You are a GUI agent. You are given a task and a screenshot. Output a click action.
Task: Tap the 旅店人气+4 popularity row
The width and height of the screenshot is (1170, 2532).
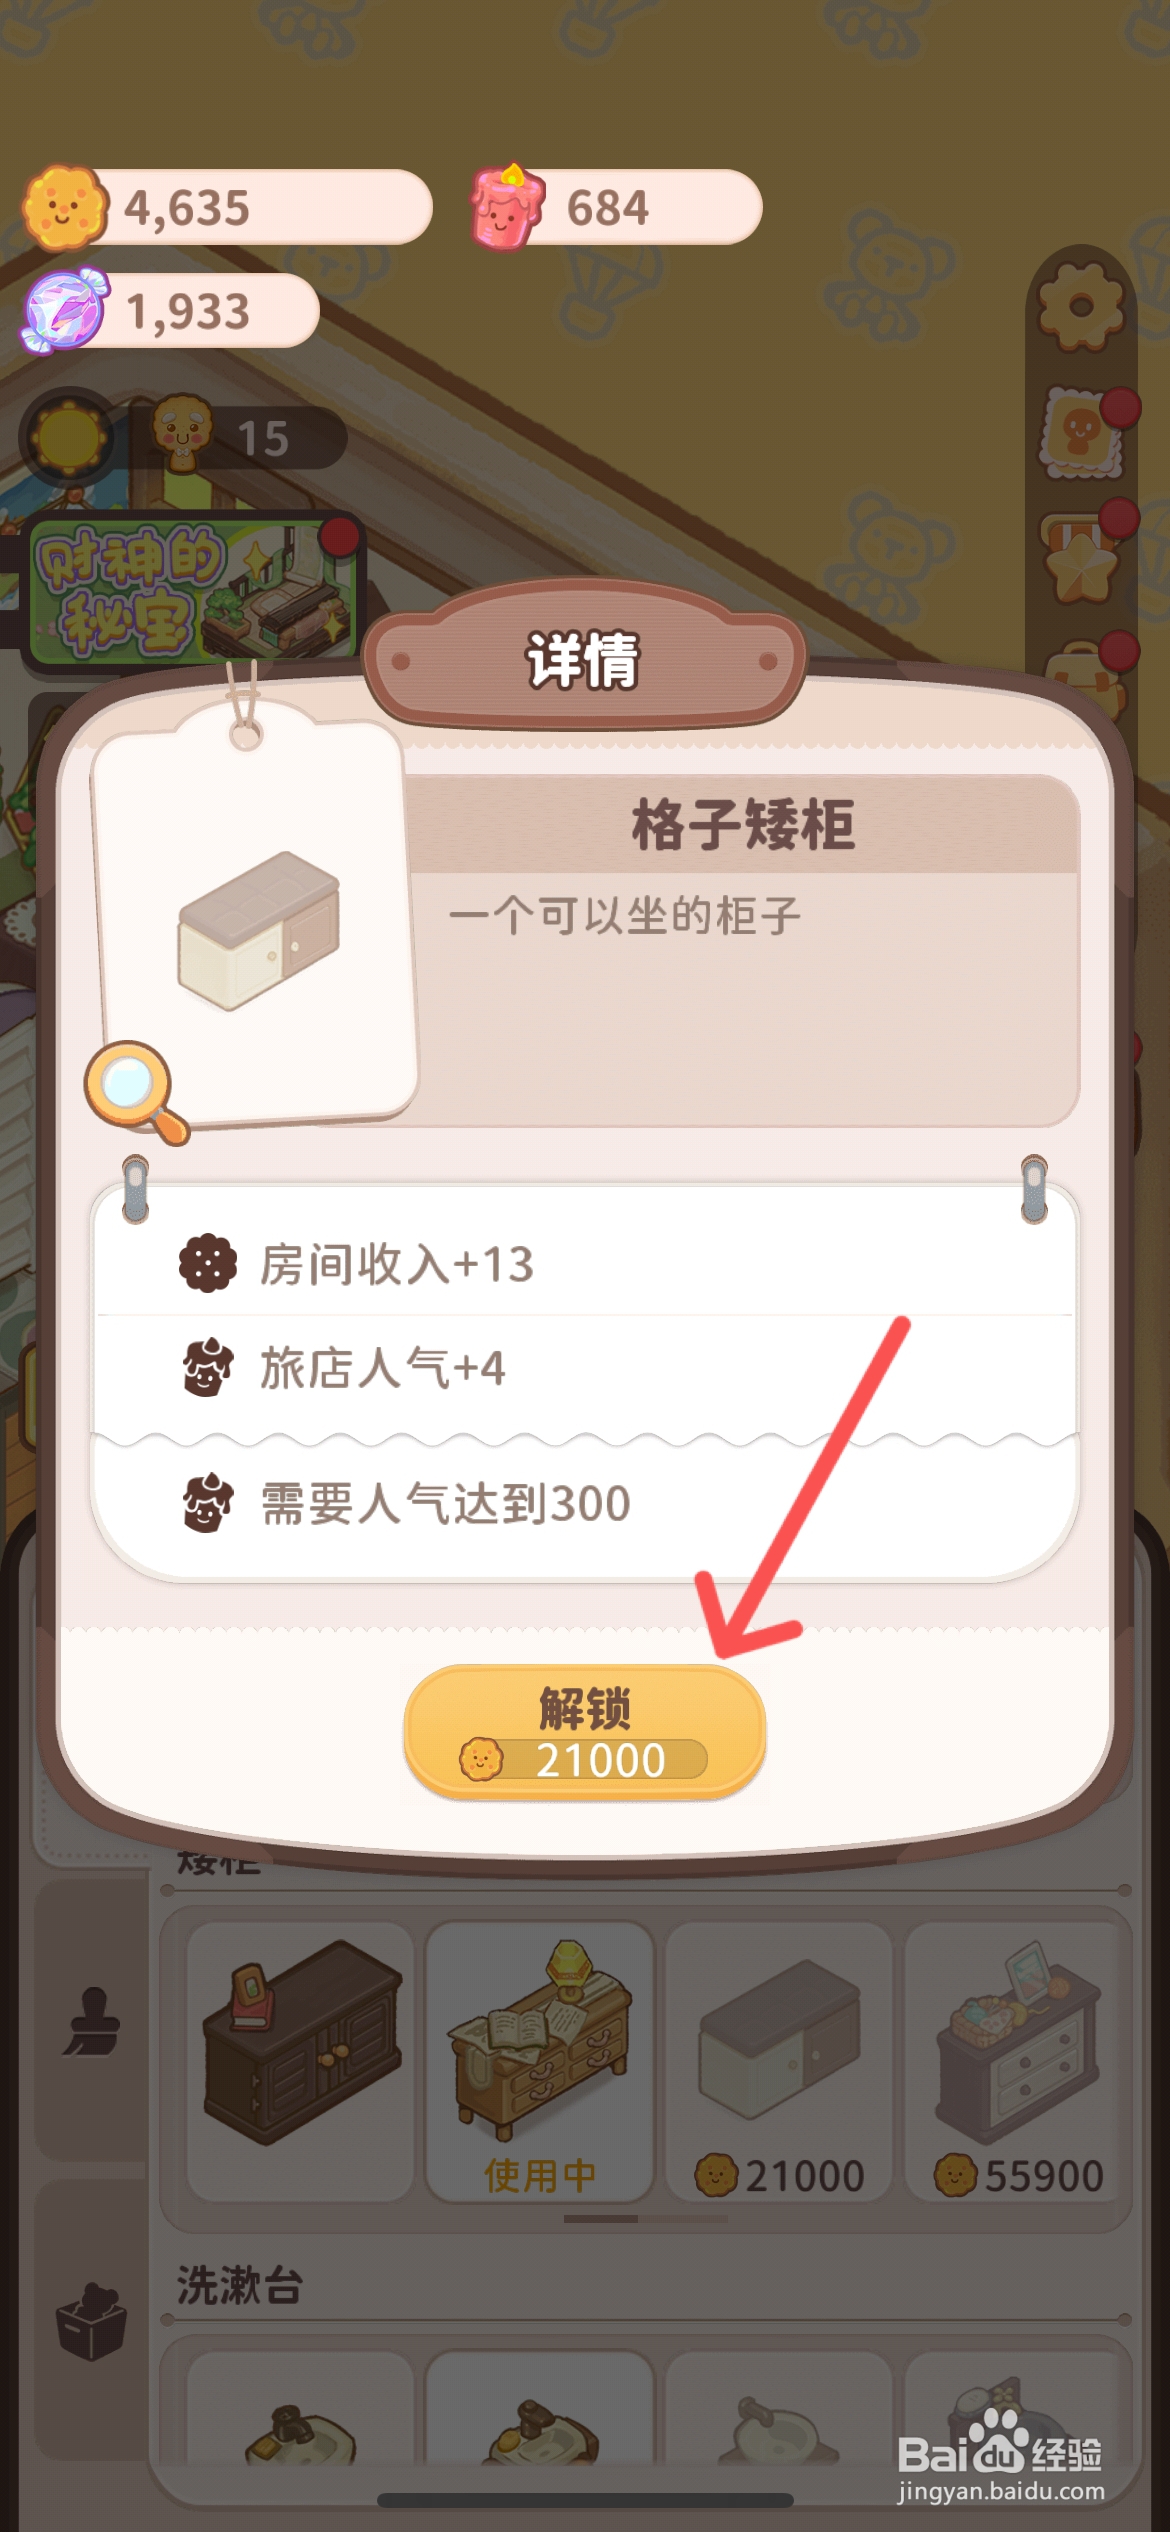point(585,1368)
